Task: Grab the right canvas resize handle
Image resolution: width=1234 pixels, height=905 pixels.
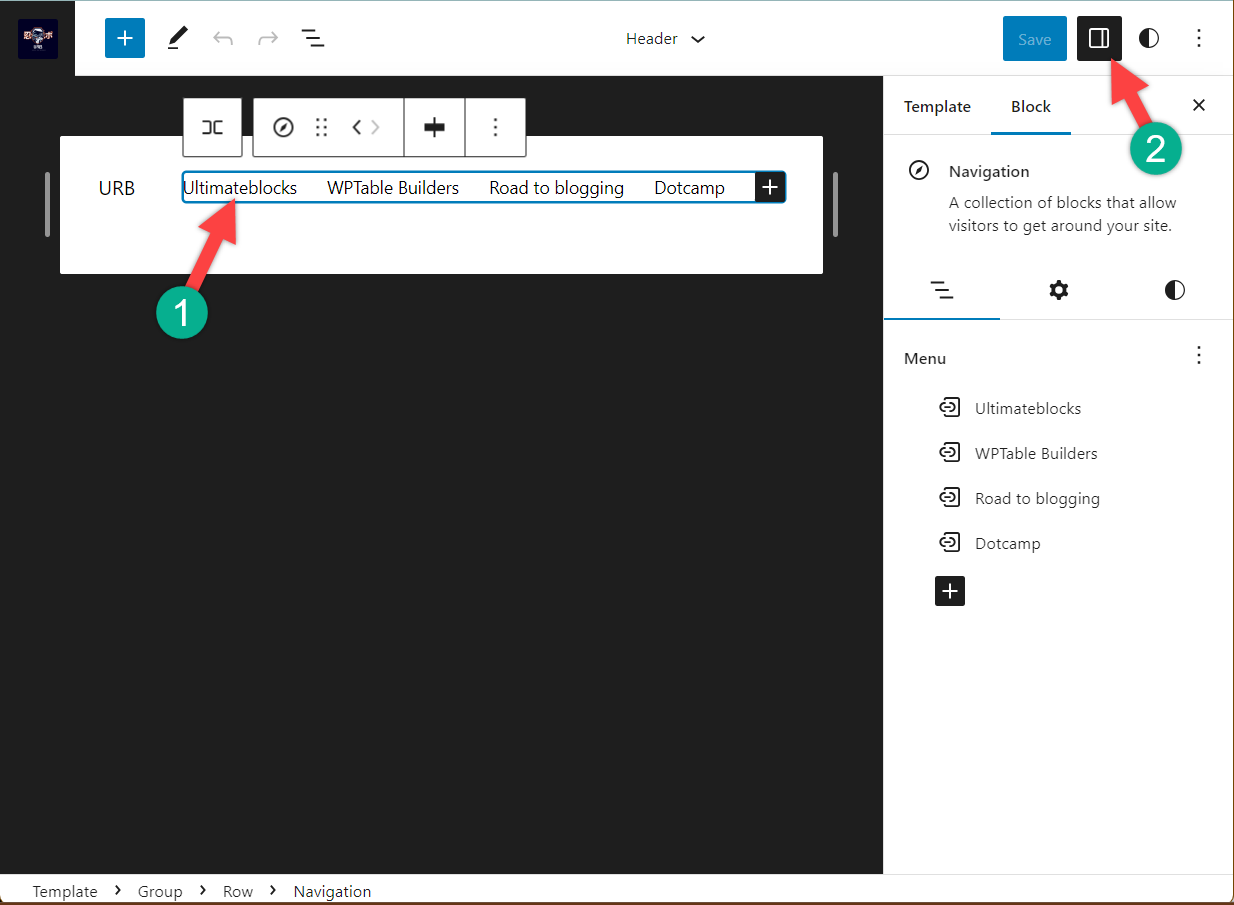Action: tap(835, 204)
